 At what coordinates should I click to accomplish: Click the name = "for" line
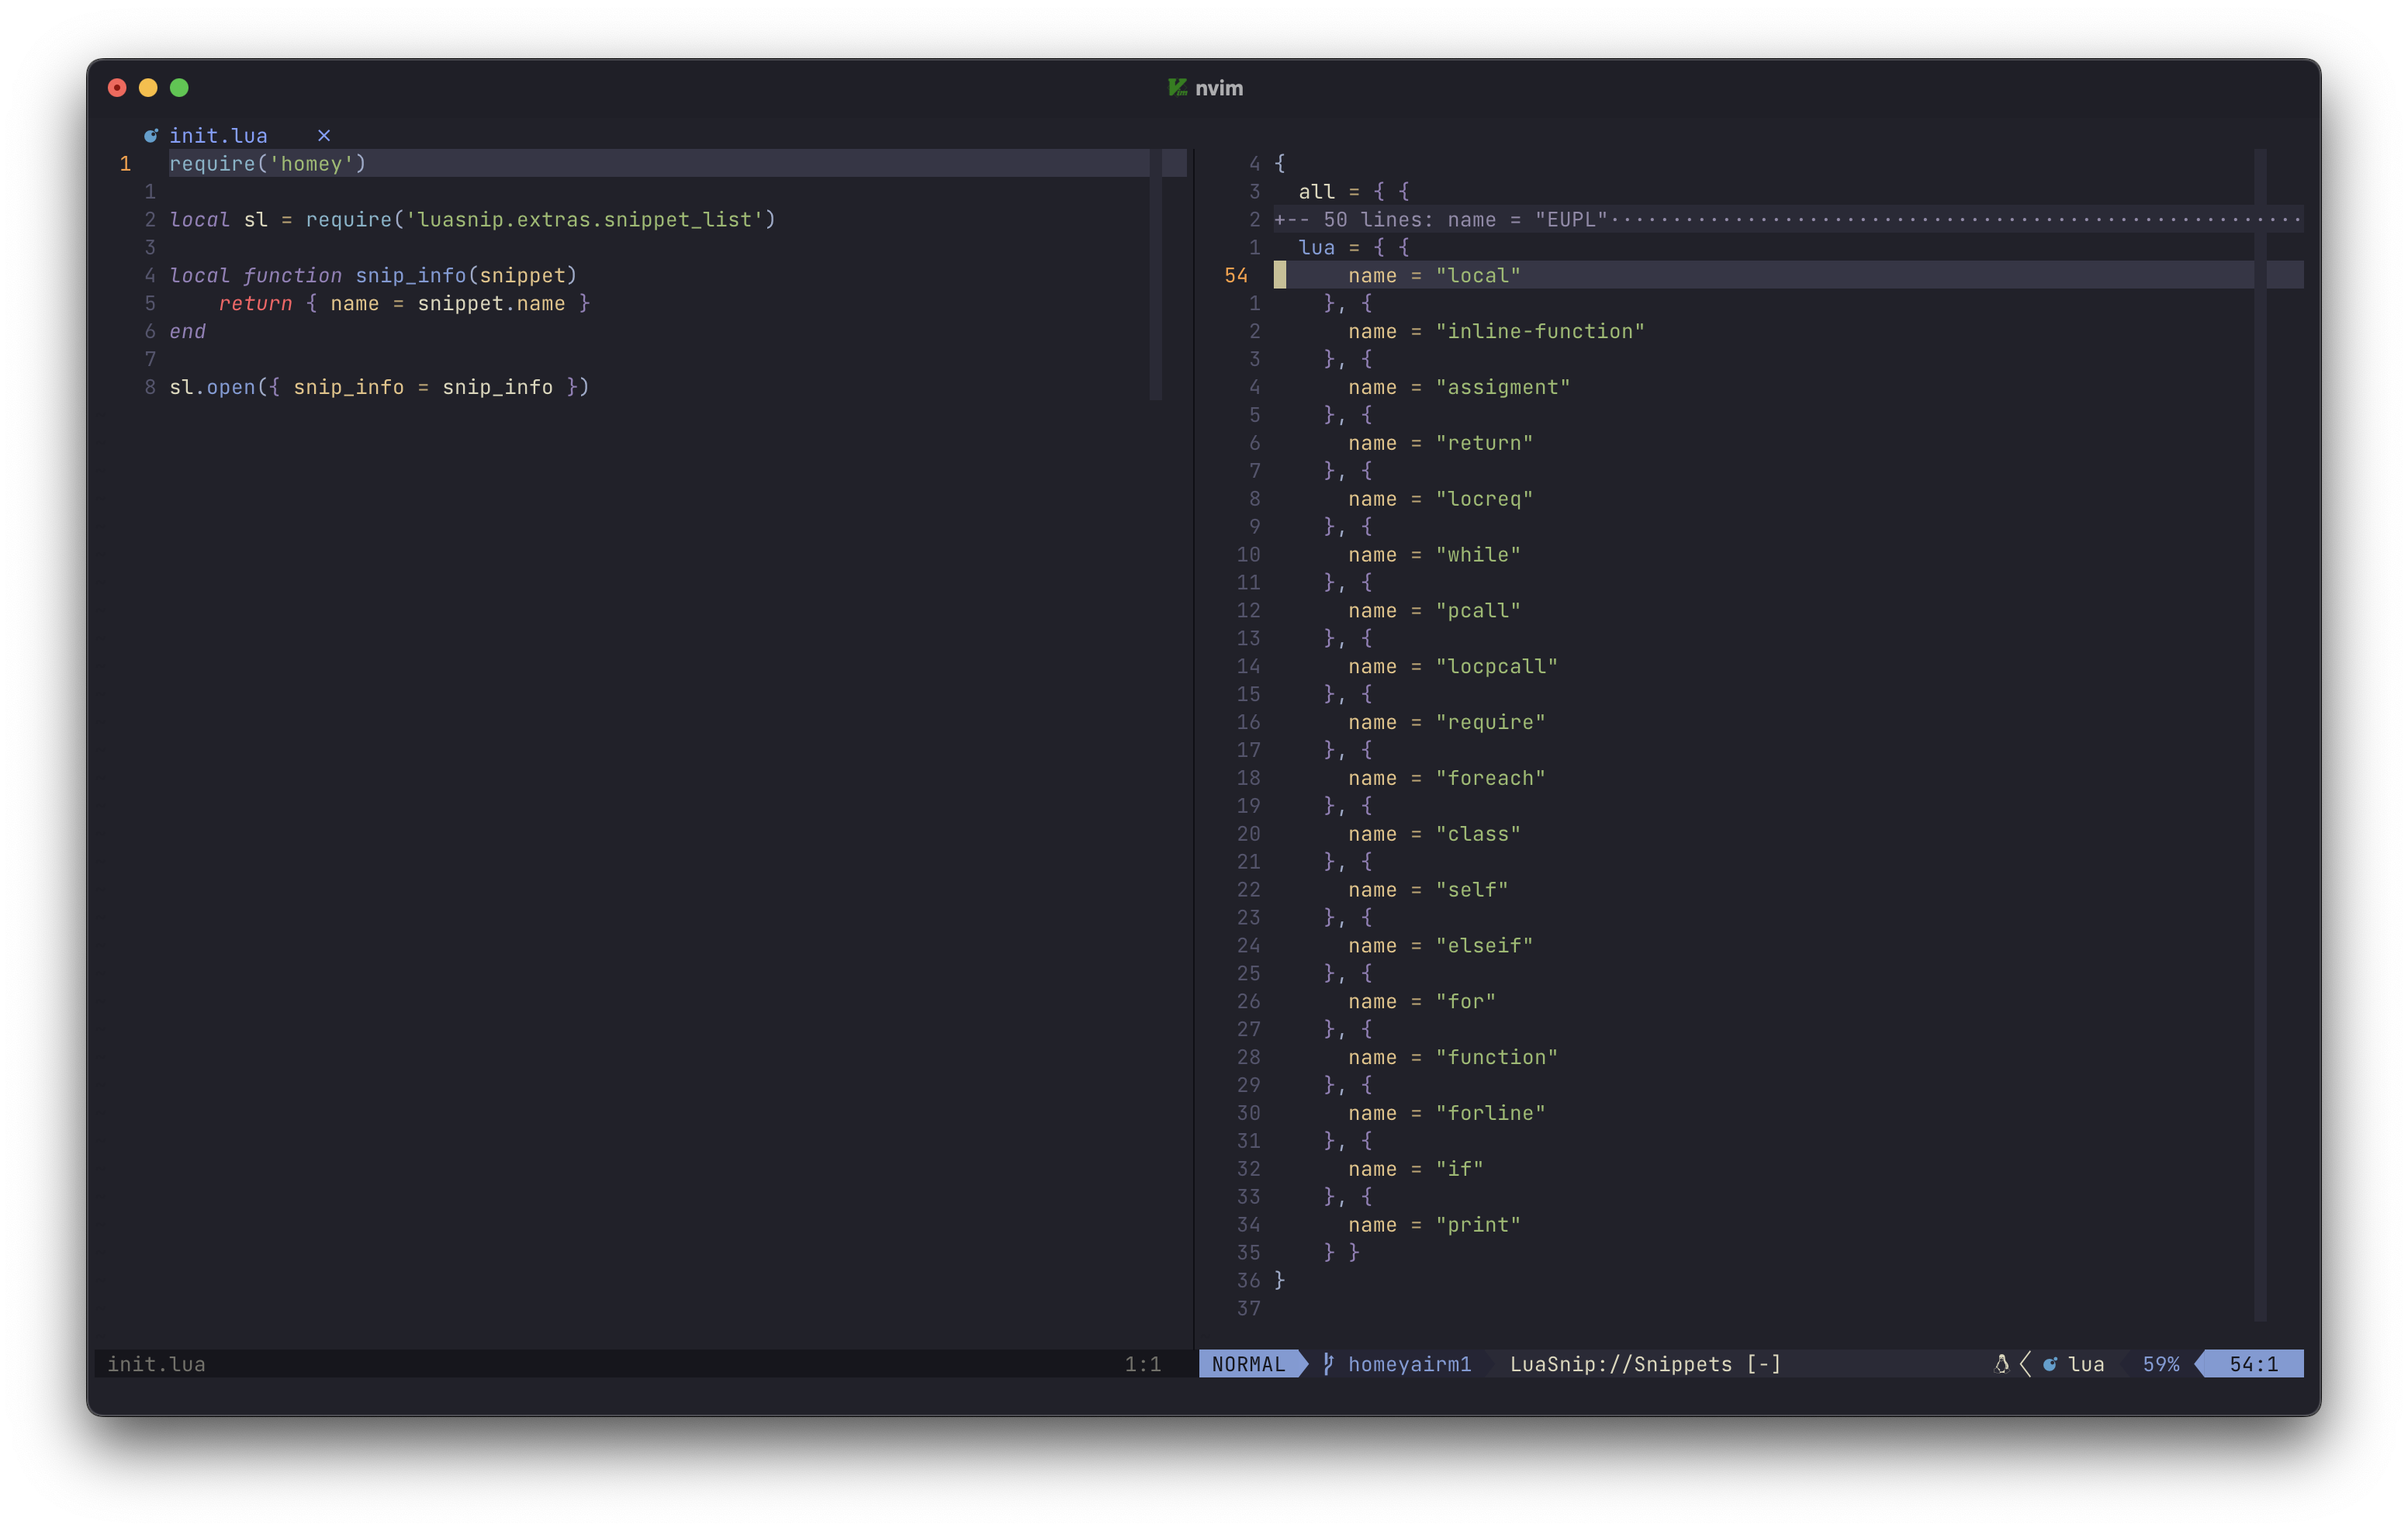[1422, 1003]
